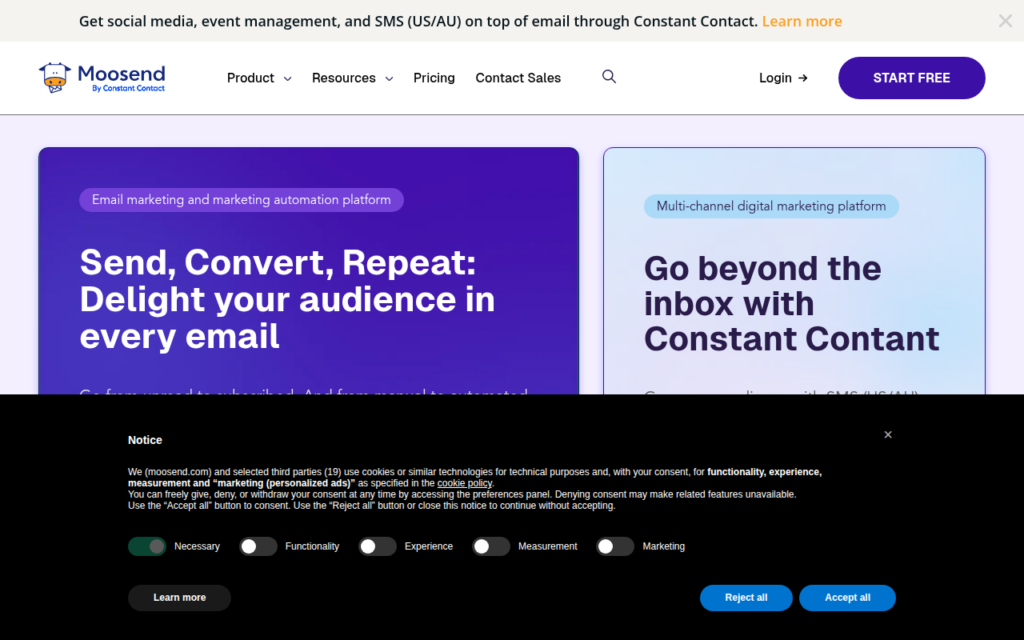1024x640 pixels.
Task: Click the Moosend cow logo
Action: click(x=55, y=78)
